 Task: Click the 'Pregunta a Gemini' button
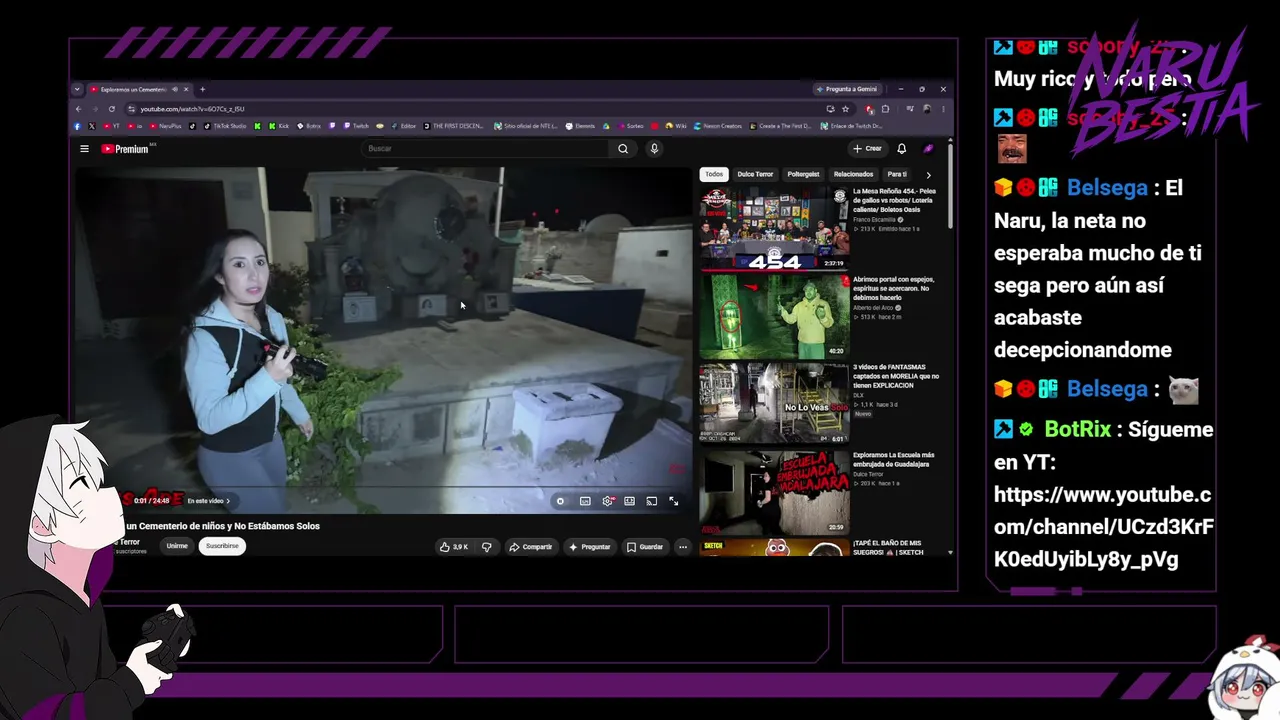[849, 89]
